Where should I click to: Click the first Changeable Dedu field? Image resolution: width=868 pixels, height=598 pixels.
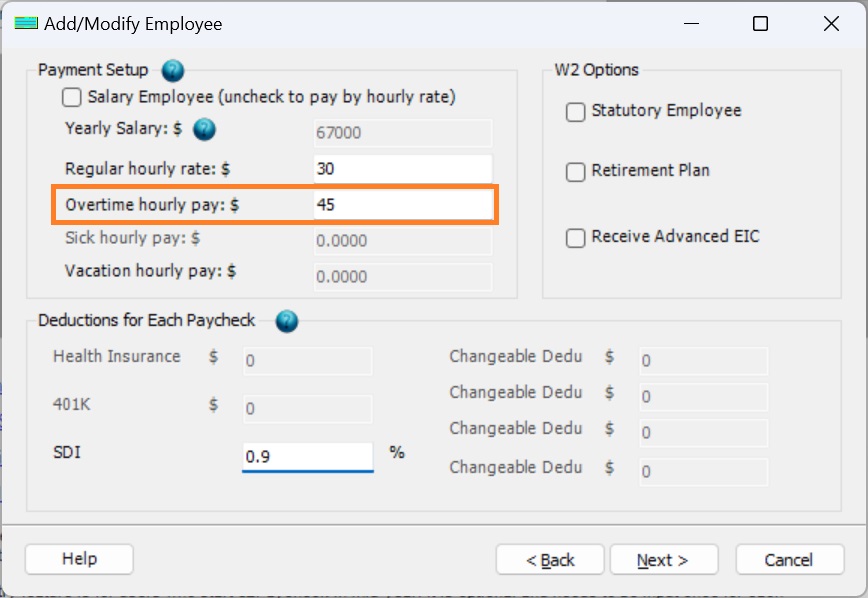pyautogui.click(x=702, y=361)
